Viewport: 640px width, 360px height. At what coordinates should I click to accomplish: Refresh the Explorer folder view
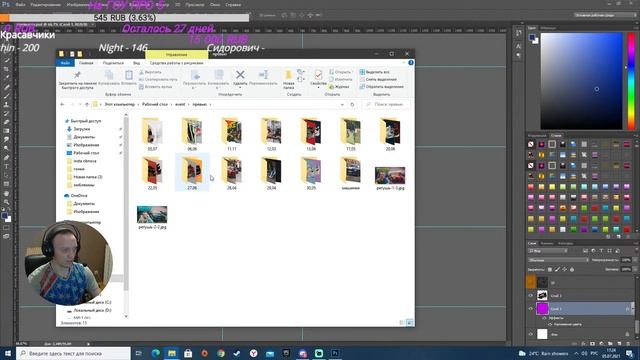tap(352, 104)
